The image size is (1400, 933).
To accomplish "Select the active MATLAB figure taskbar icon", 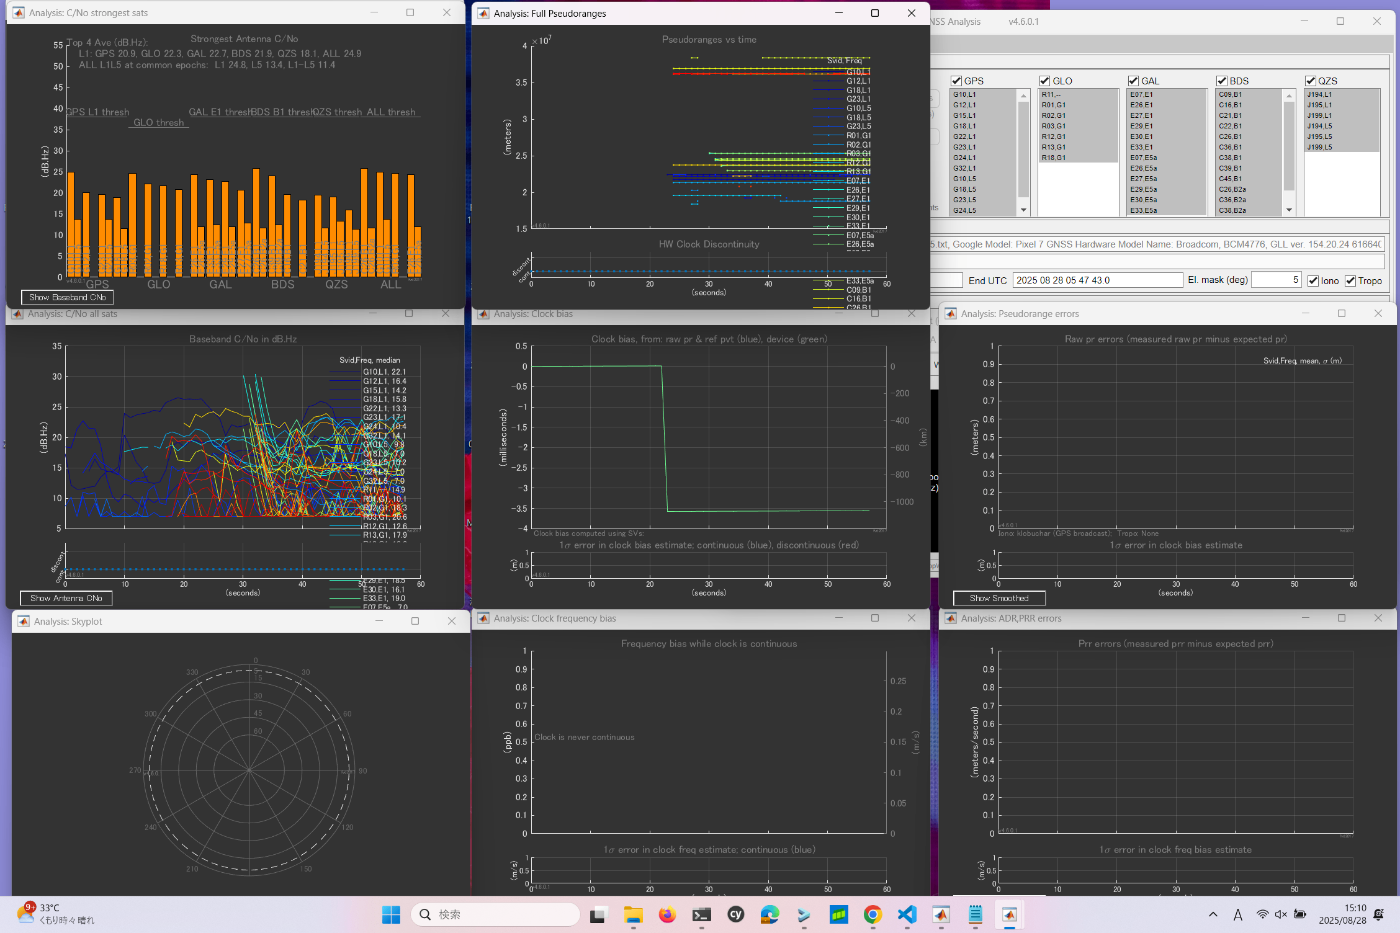I will tap(1010, 914).
